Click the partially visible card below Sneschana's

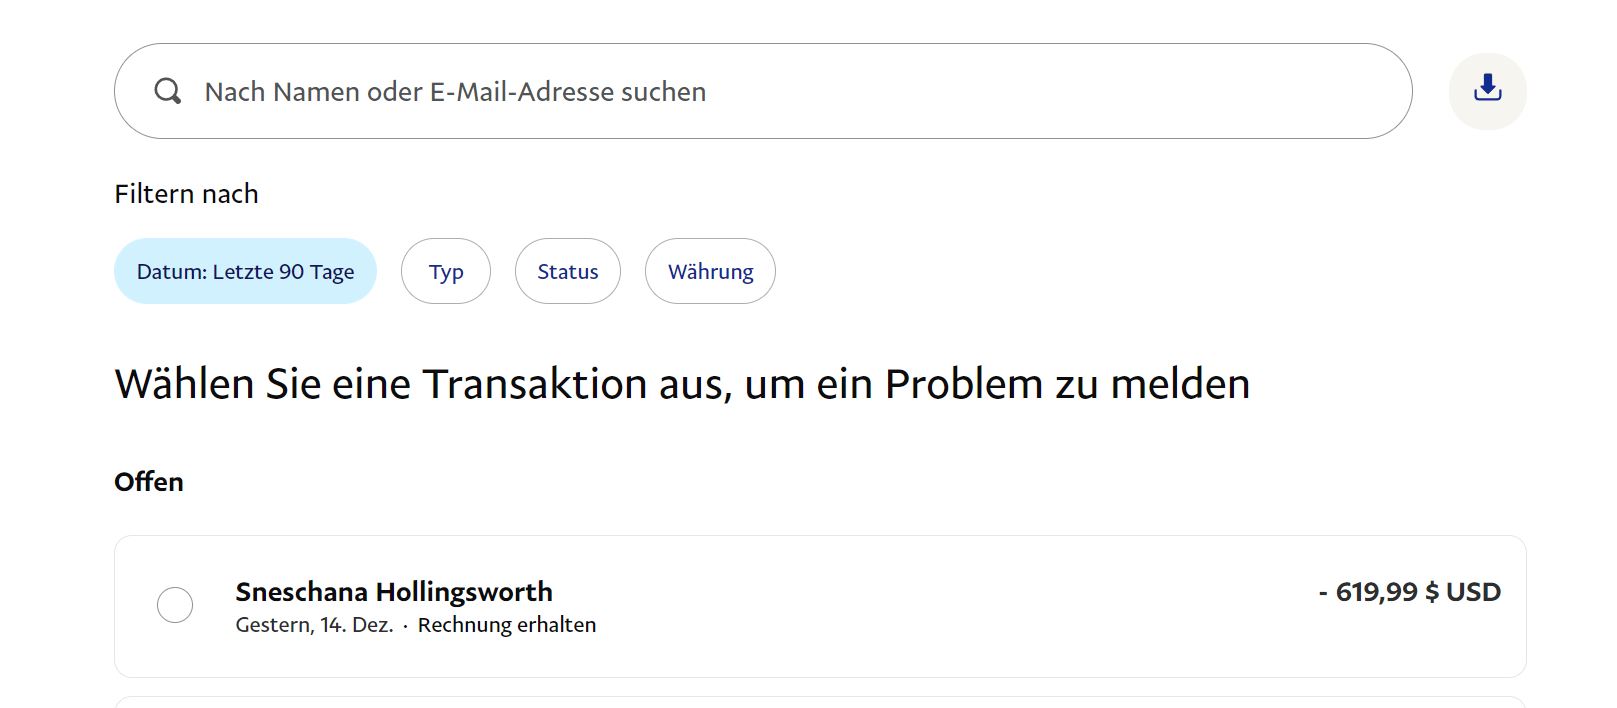pyautogui.click(x=820, y=702)
